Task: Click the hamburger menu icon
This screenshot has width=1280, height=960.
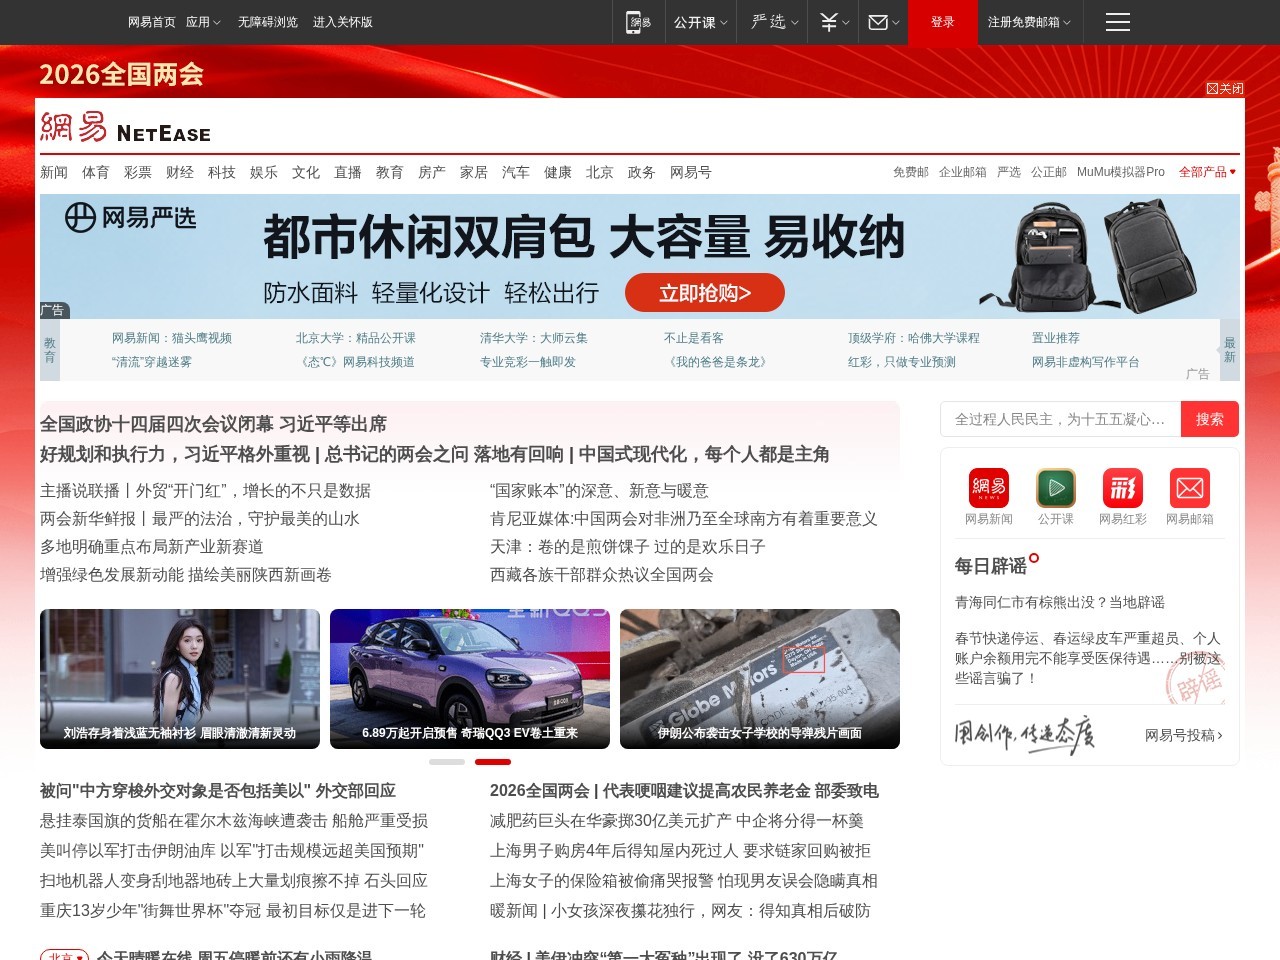Action: (x=1117, y=22)
